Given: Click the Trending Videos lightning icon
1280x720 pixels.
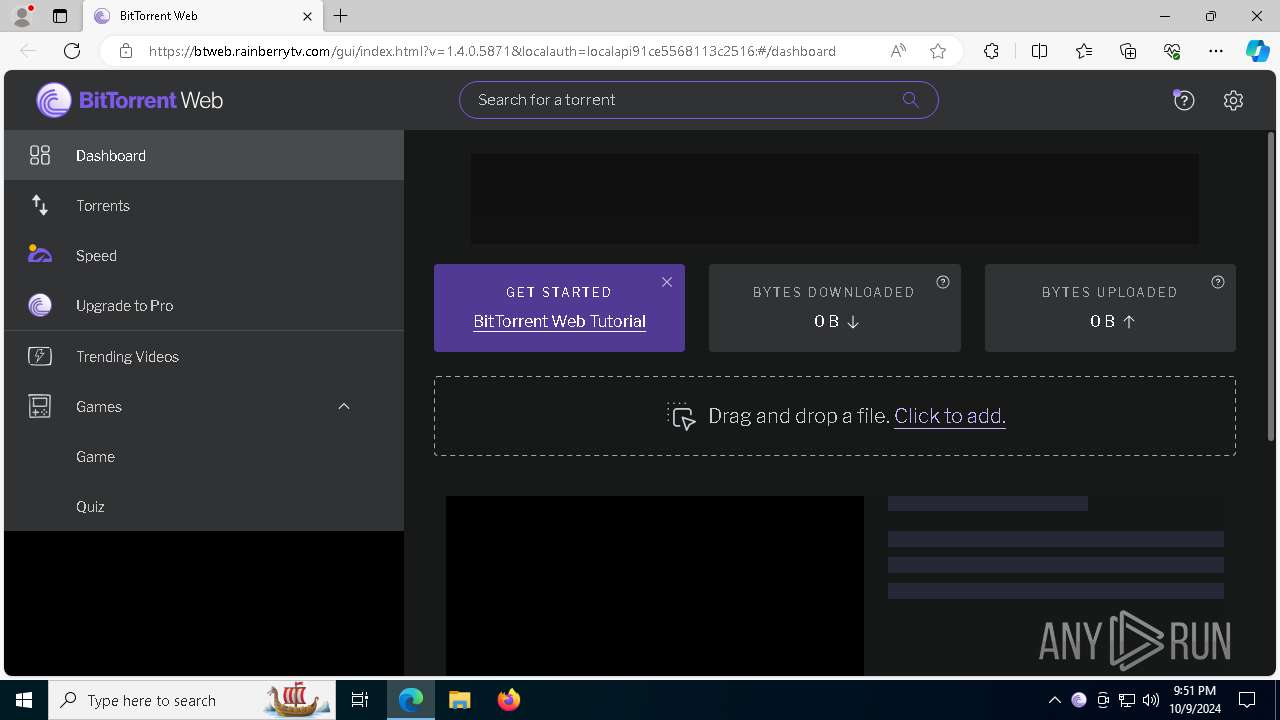Looking at the screenshot, I should 40,356.
